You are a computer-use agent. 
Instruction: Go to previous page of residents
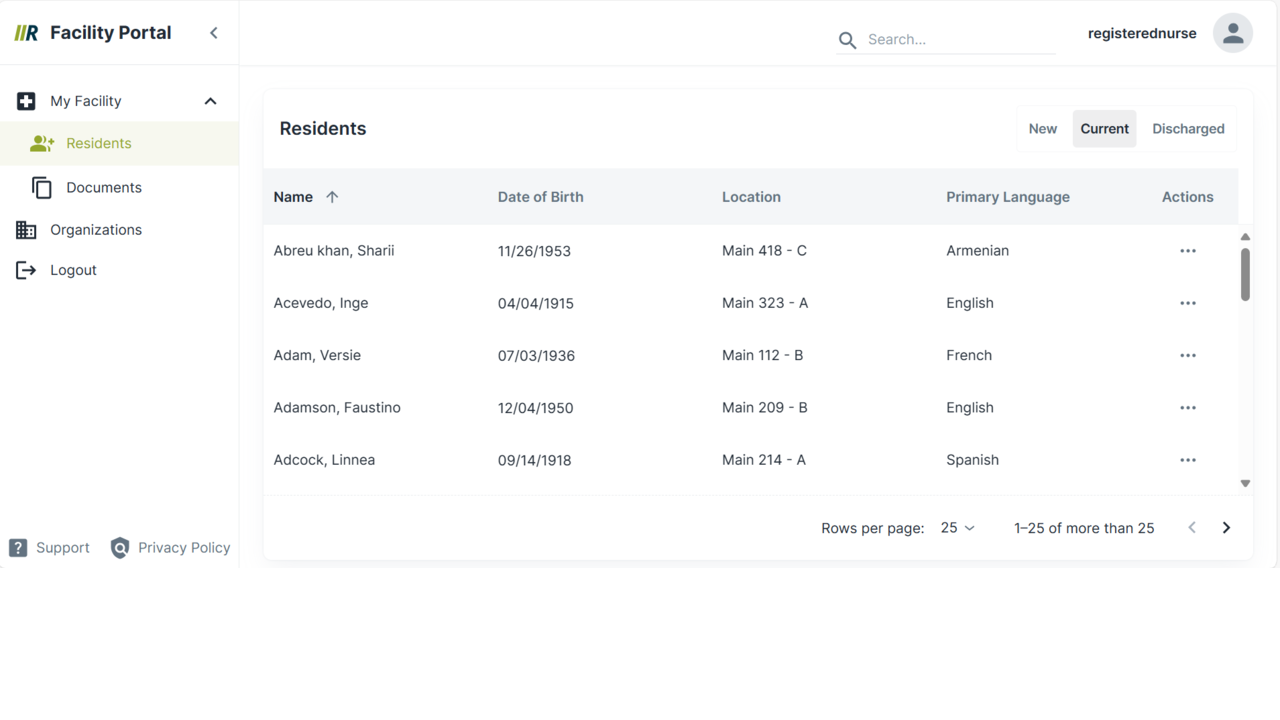[x=1192, y=528]
